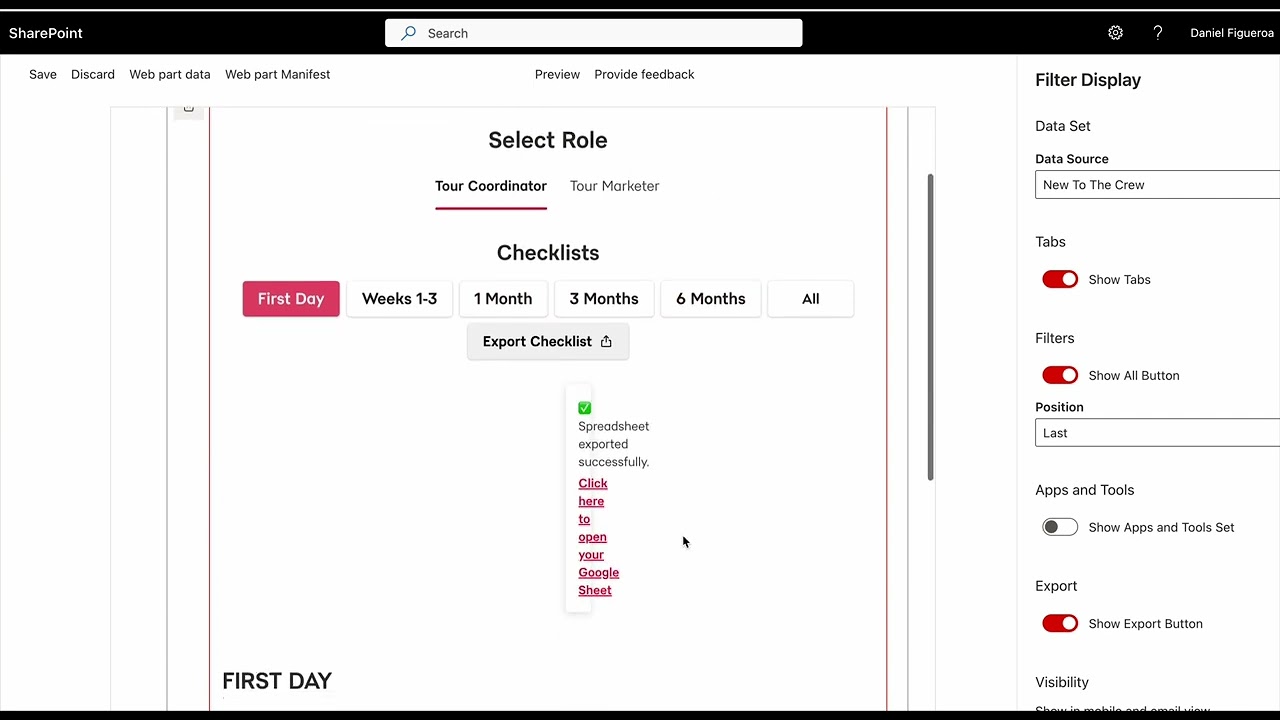
Task: Click the Tabs section label
Action: [1050, 242]
